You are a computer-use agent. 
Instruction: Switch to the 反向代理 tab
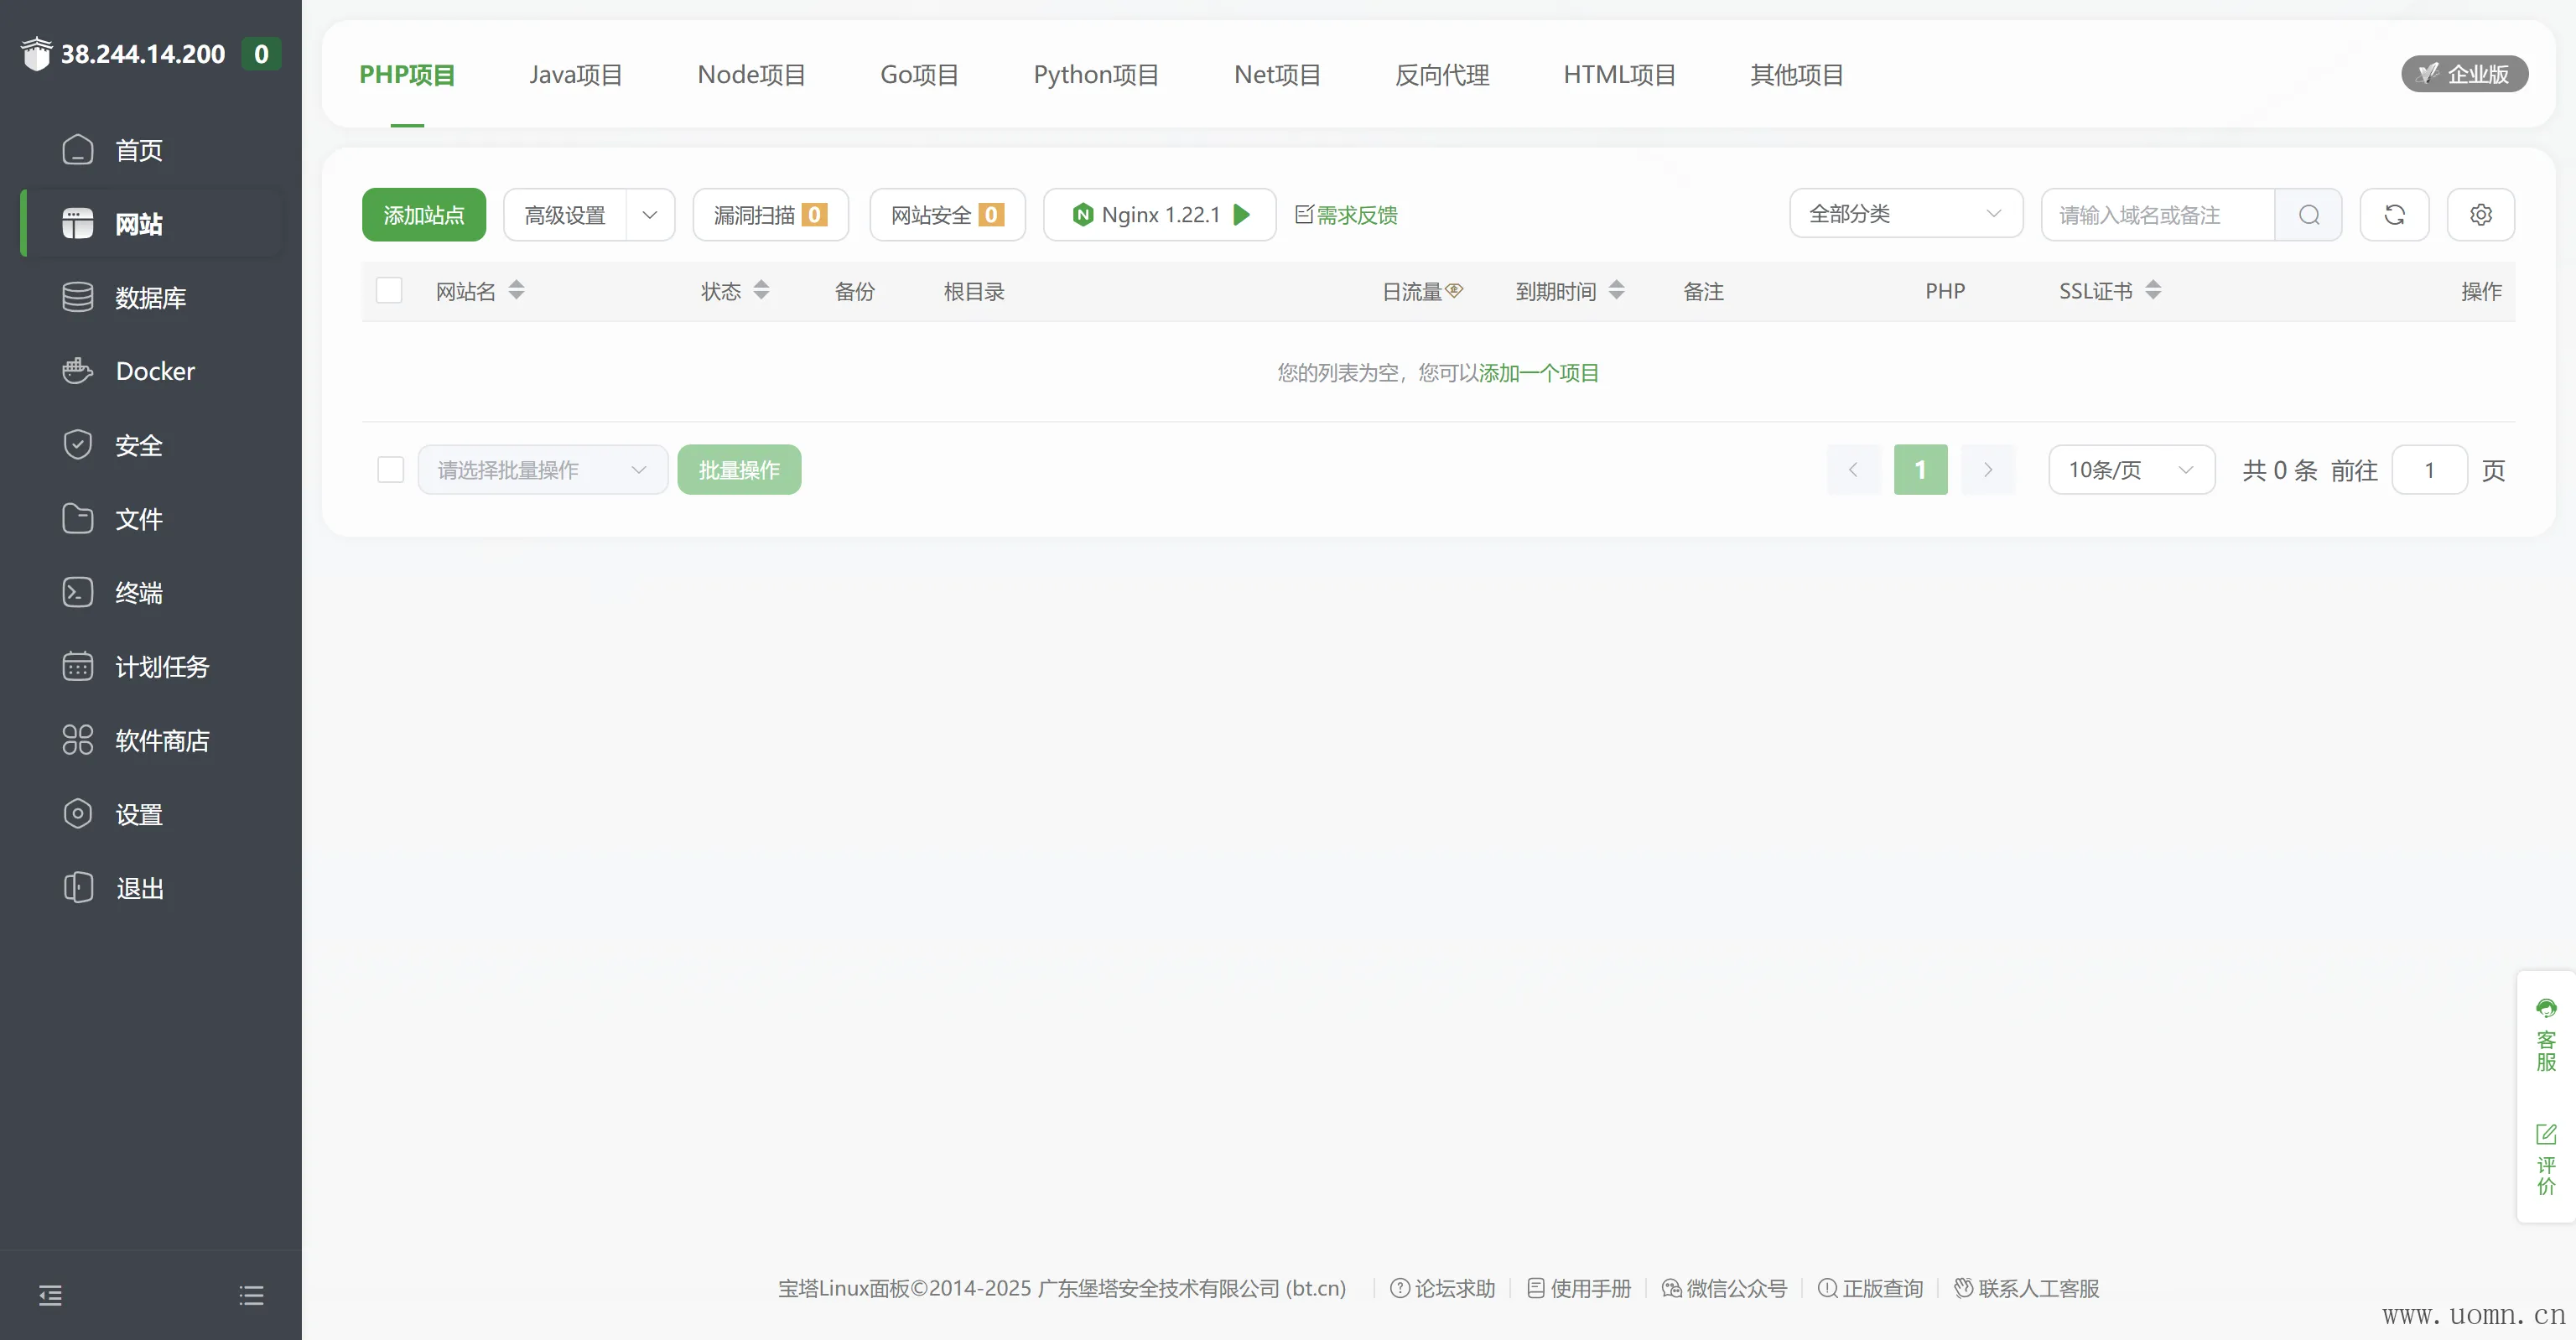[1441, 75]
